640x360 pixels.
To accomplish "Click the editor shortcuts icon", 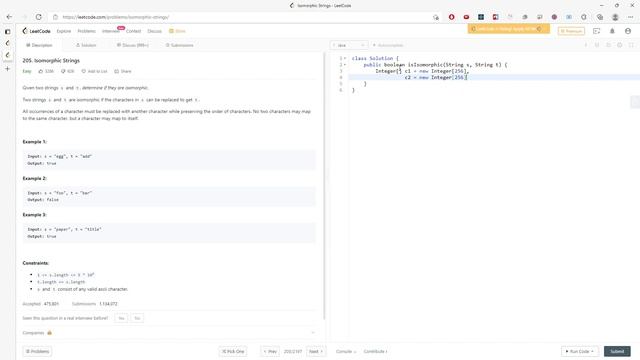I will (x=597, y=45).
